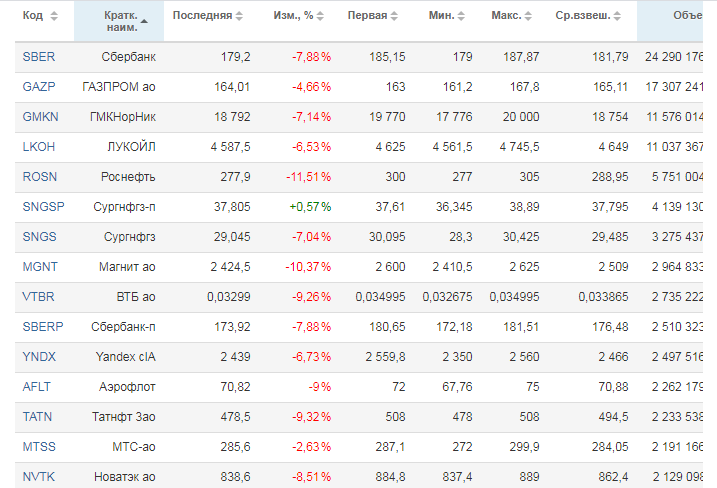Open the GMKN ticker link
The width and height of the screenshot is (717, 488).
[41, 117]
